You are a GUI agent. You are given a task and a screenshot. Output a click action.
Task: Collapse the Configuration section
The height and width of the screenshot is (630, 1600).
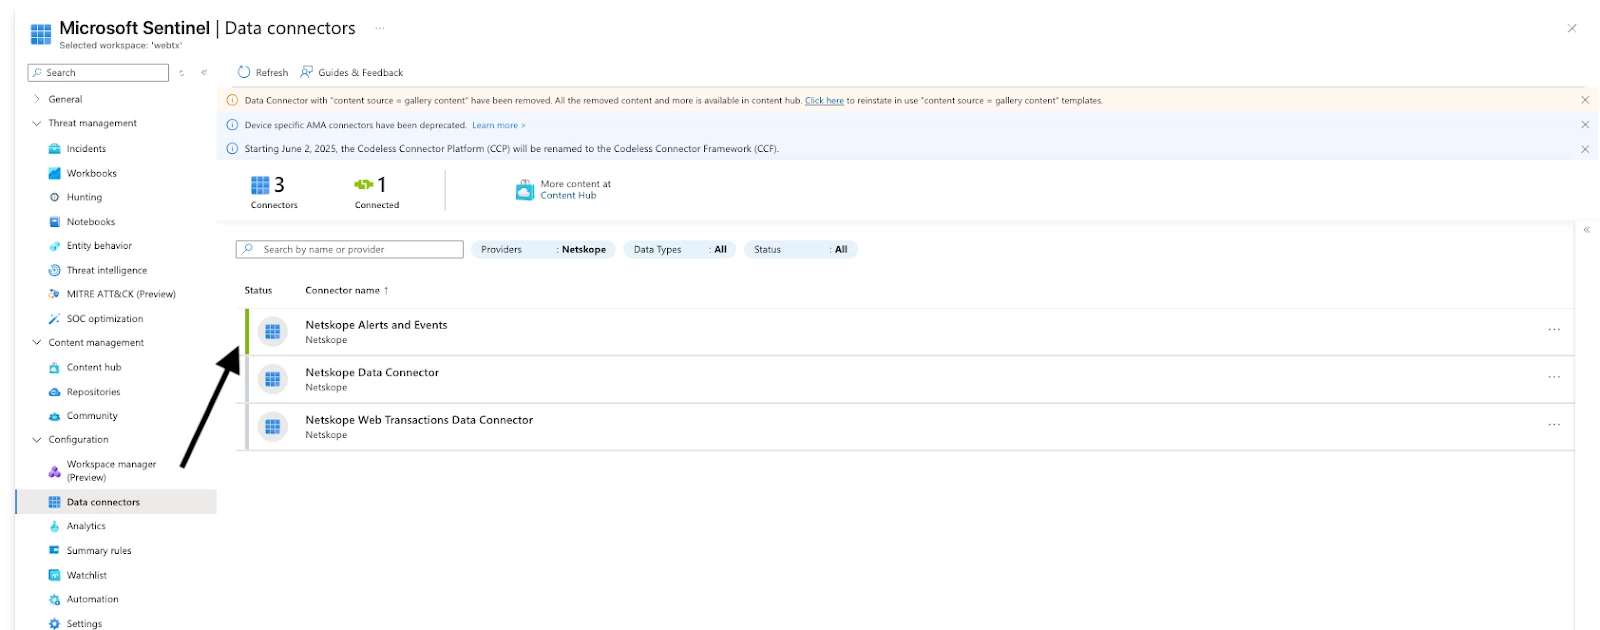coord(37,440)
